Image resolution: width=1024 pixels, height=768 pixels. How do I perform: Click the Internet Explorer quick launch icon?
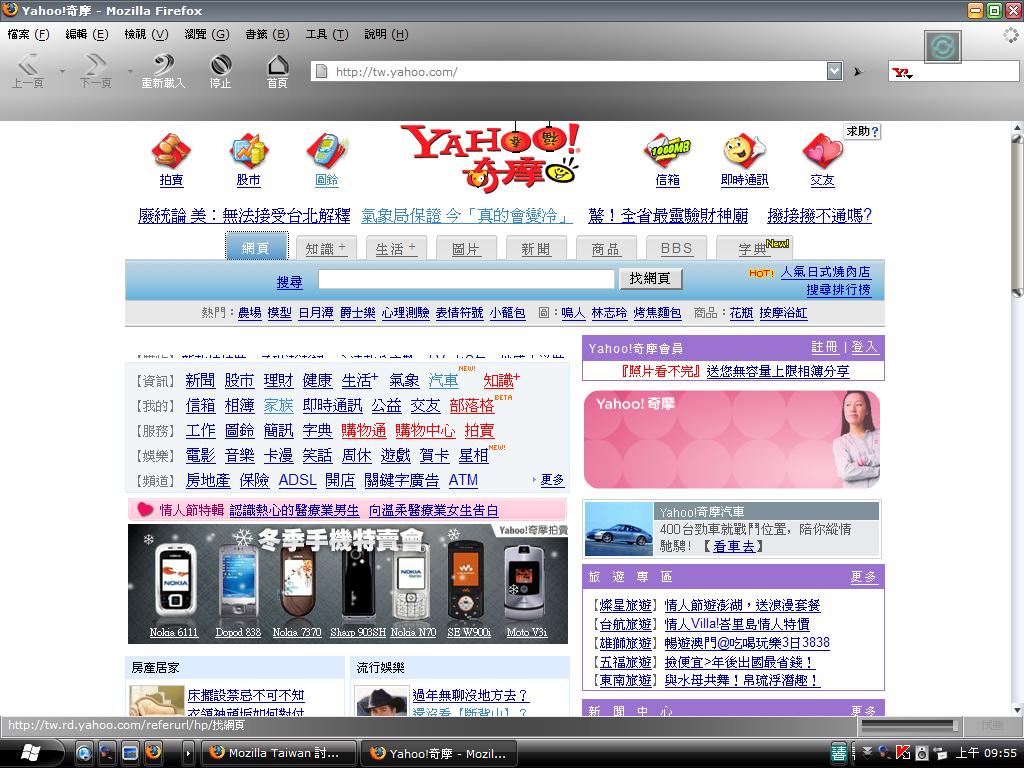pyautogui.click(x=84, y=753)
